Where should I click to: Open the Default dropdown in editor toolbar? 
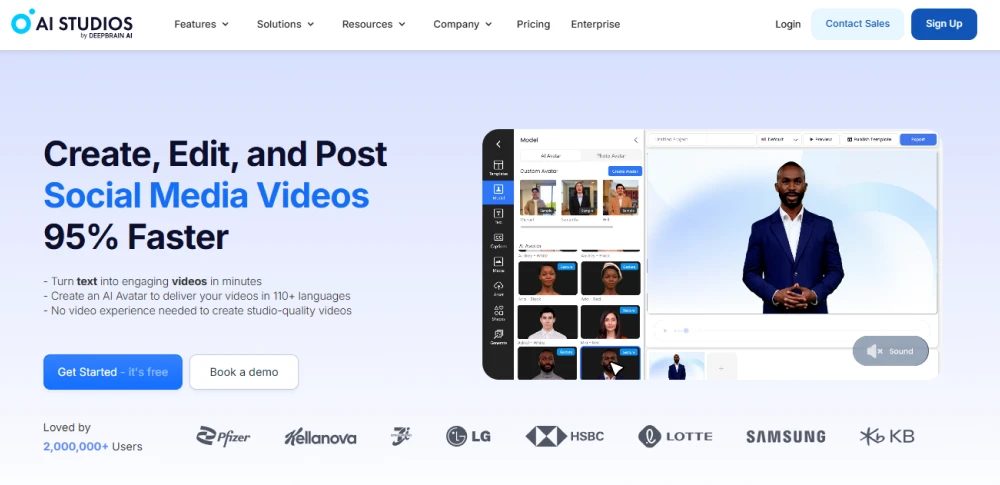[778, 139]
